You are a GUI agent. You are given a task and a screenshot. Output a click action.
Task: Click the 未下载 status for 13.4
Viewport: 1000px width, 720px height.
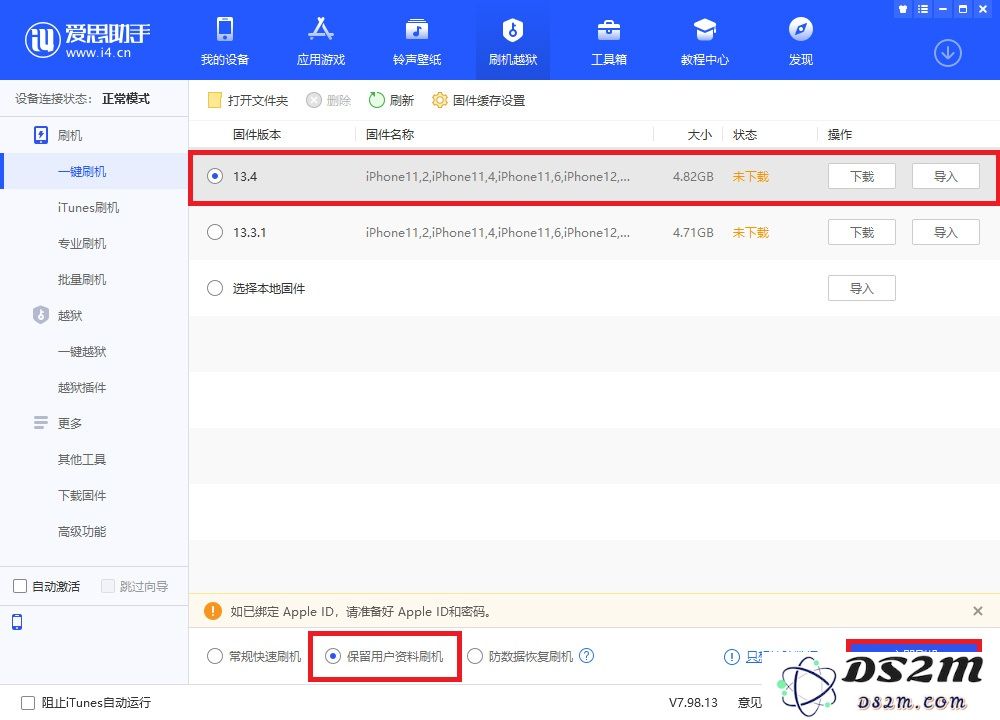(x=751, y=176)
